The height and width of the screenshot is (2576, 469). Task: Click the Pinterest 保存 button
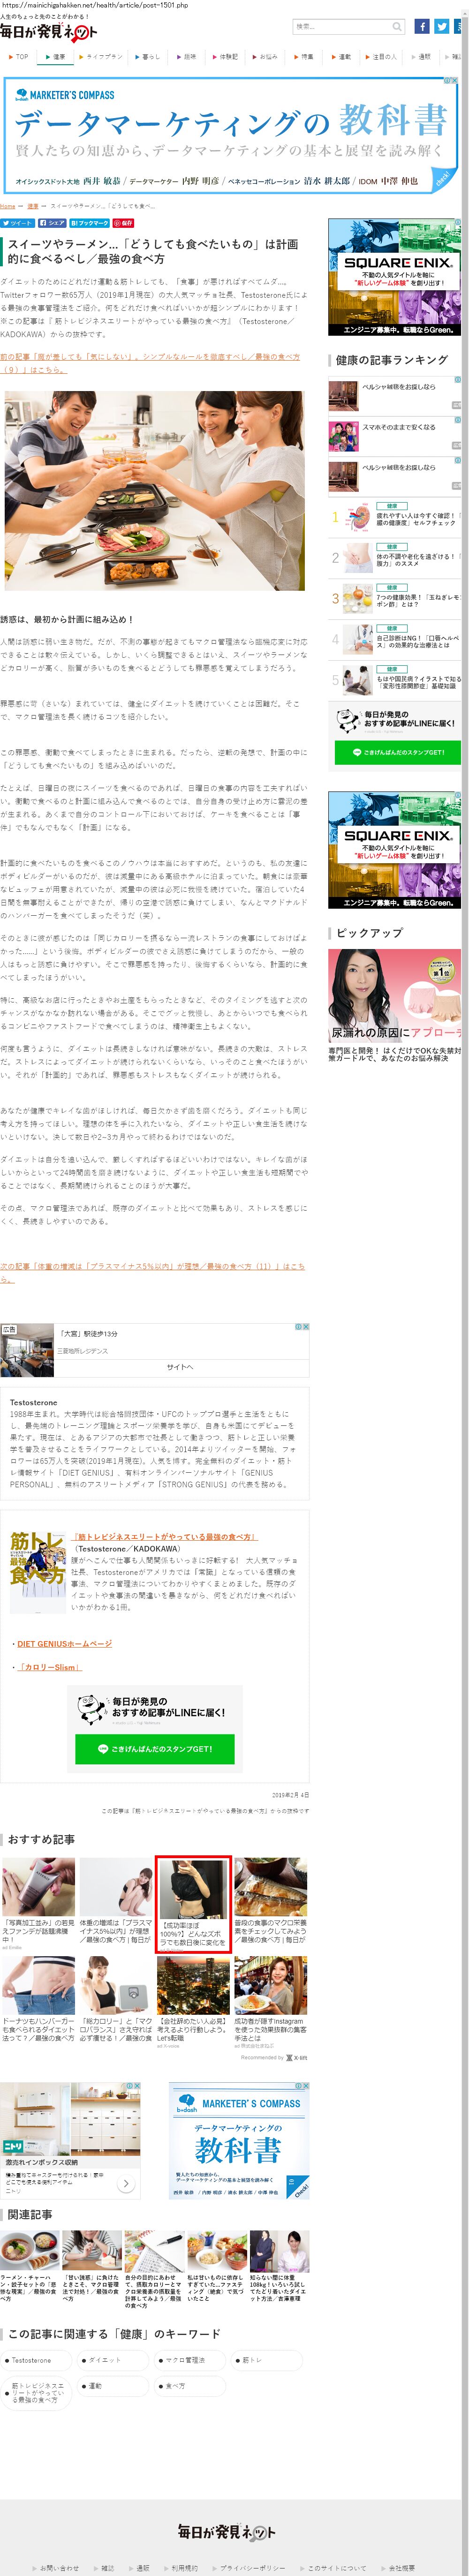124,223
